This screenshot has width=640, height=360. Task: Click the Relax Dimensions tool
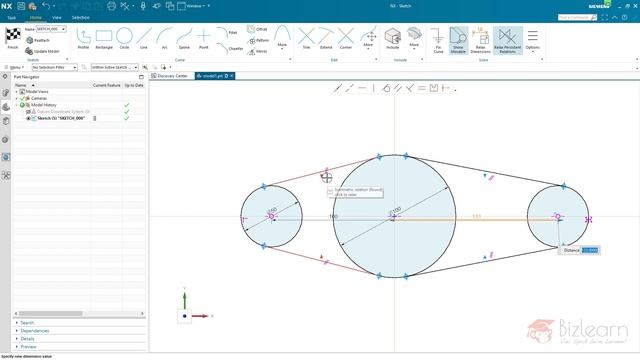coord(480,40)
